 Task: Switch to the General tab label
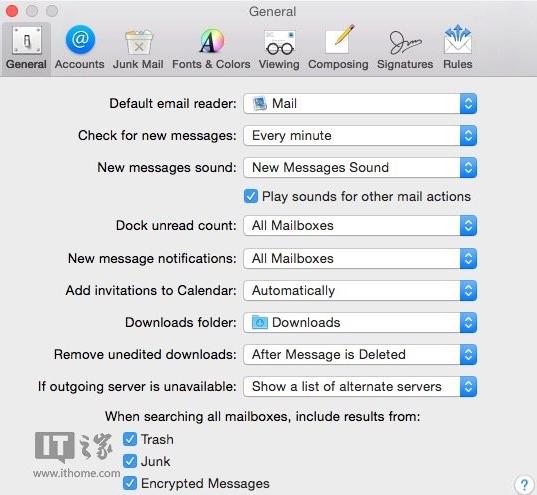point(26,64)
